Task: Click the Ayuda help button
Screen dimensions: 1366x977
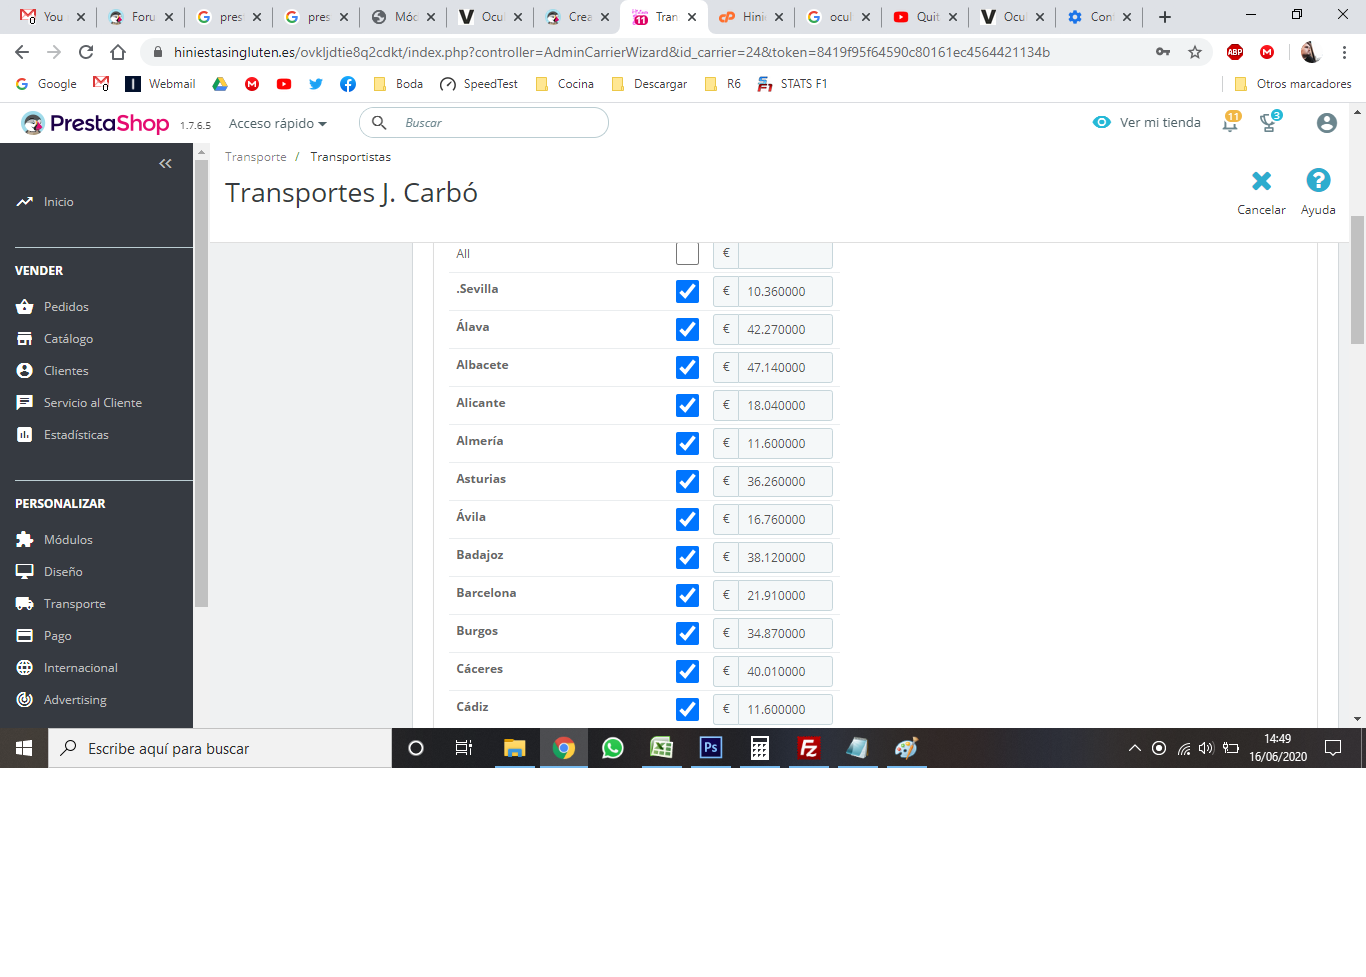Action: (1318, 192)
